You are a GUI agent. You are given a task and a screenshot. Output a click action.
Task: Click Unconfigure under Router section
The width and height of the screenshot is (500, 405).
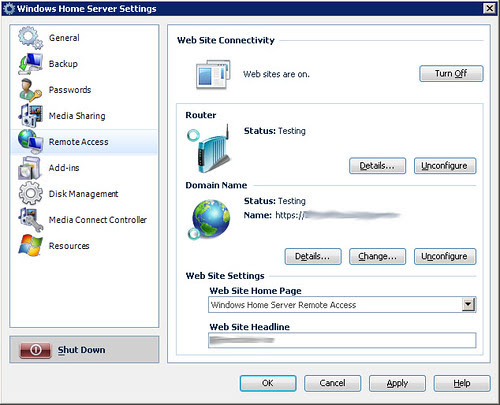point(445,166)
